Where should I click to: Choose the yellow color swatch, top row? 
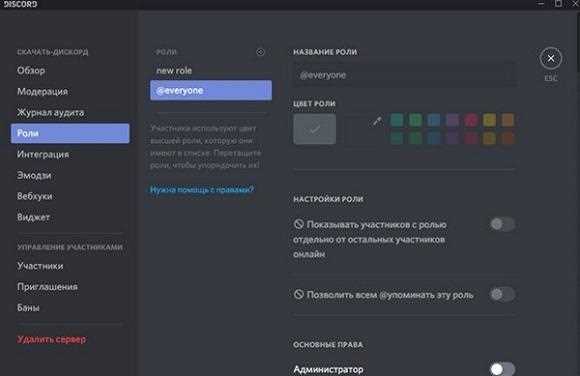(489, 120)
